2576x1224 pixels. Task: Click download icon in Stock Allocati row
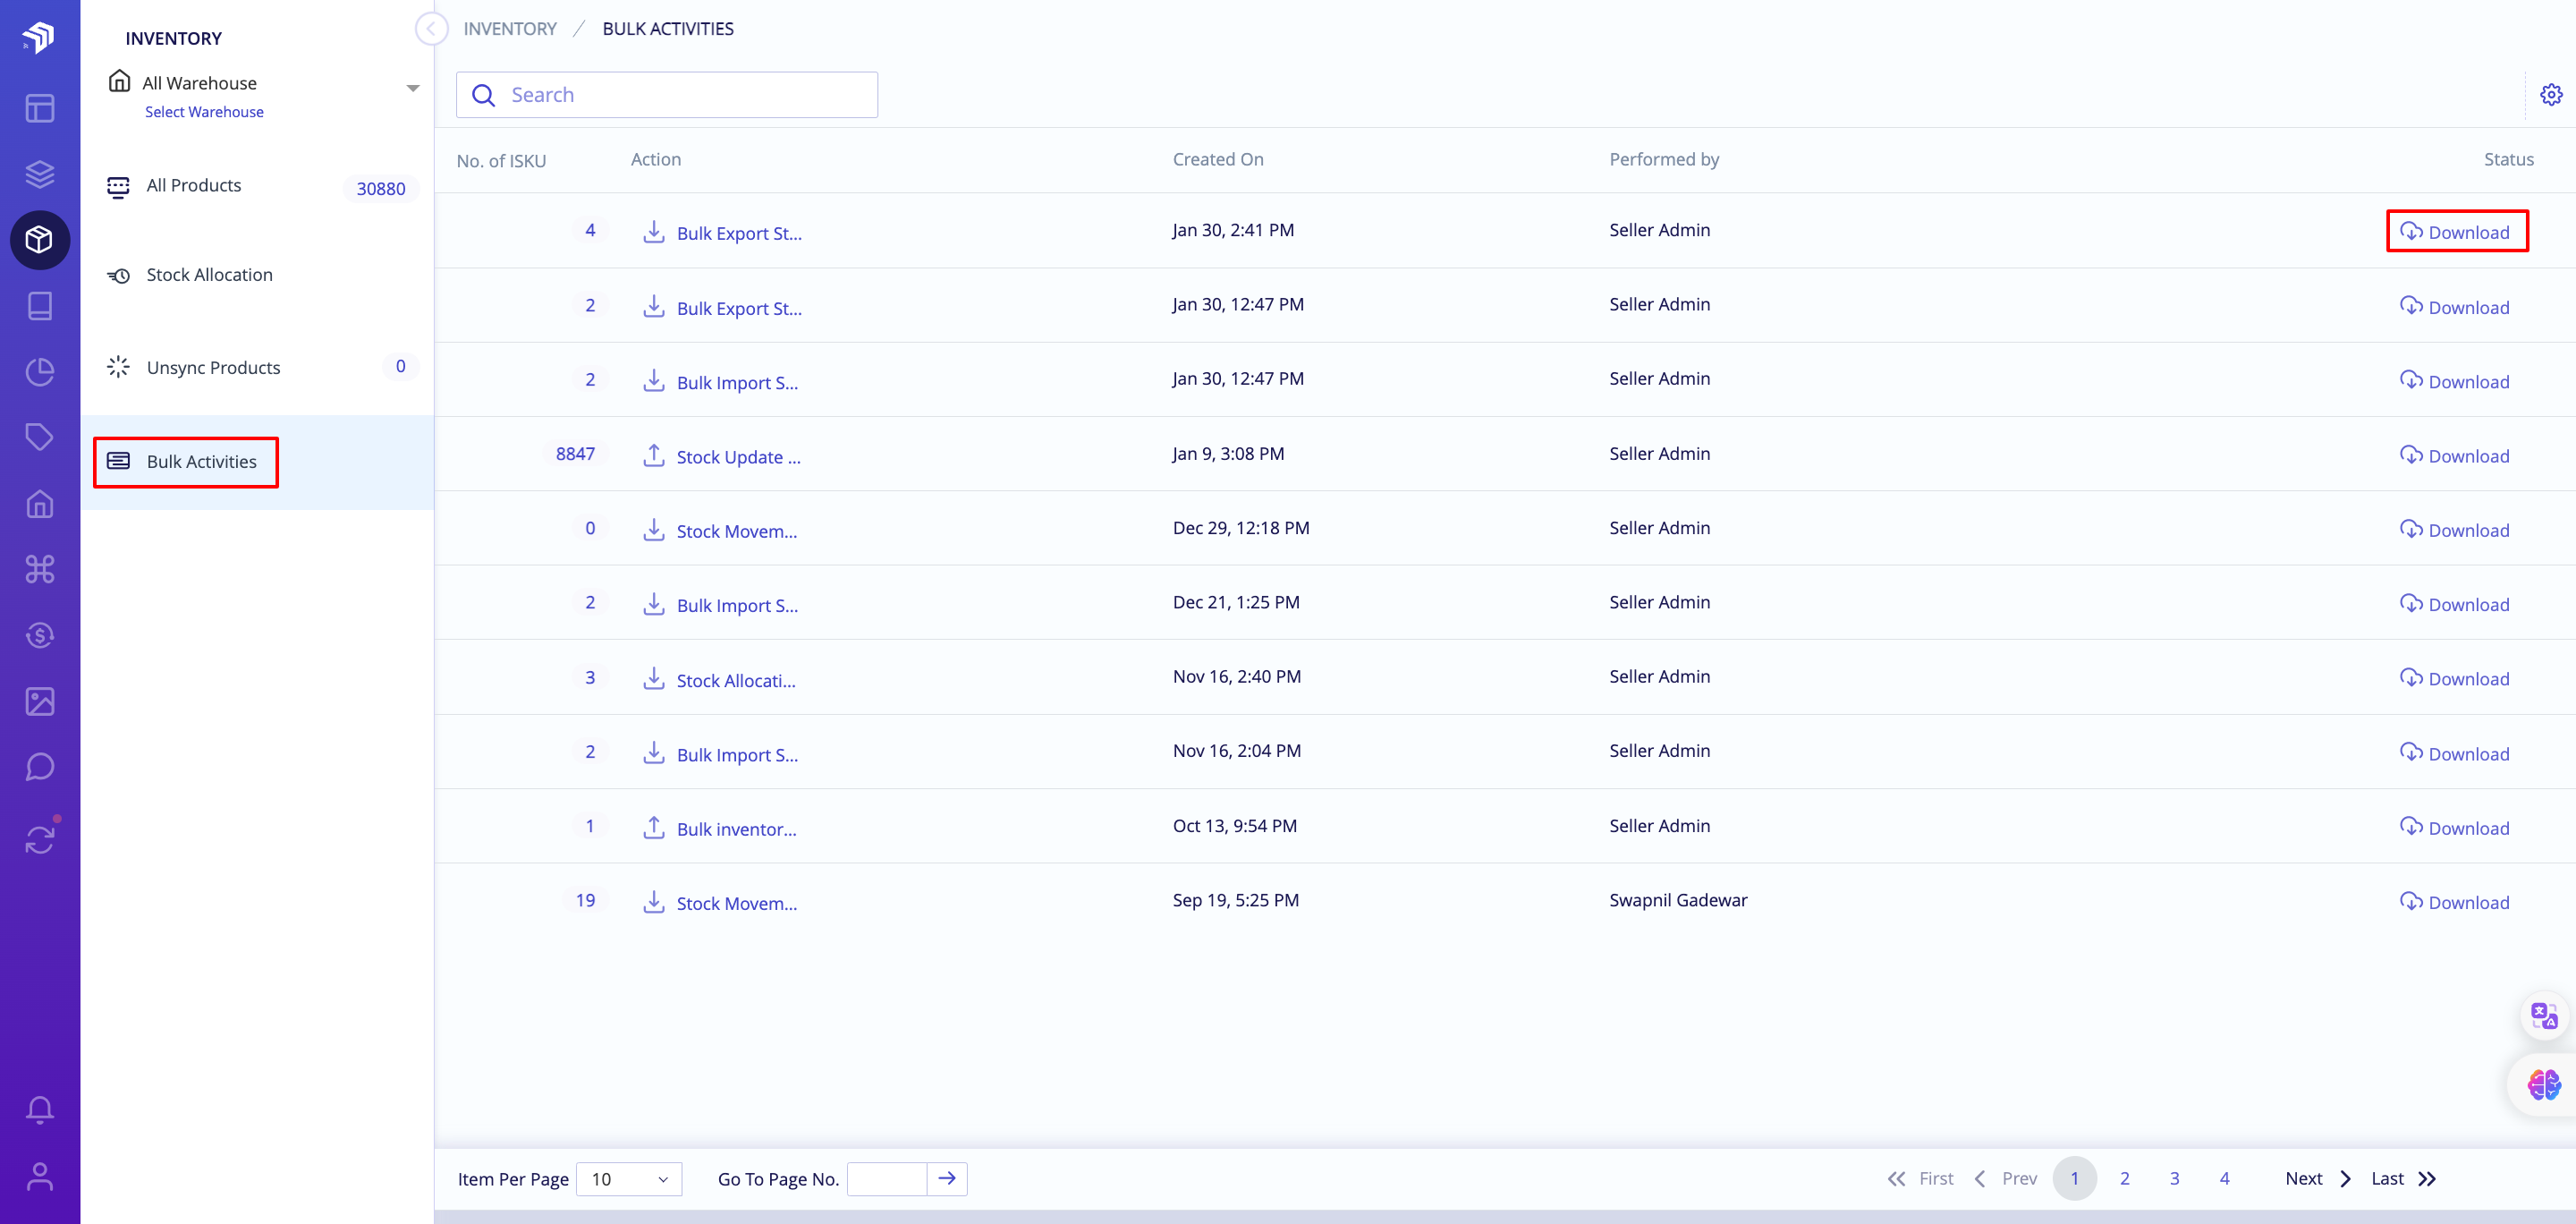point(653,678)
